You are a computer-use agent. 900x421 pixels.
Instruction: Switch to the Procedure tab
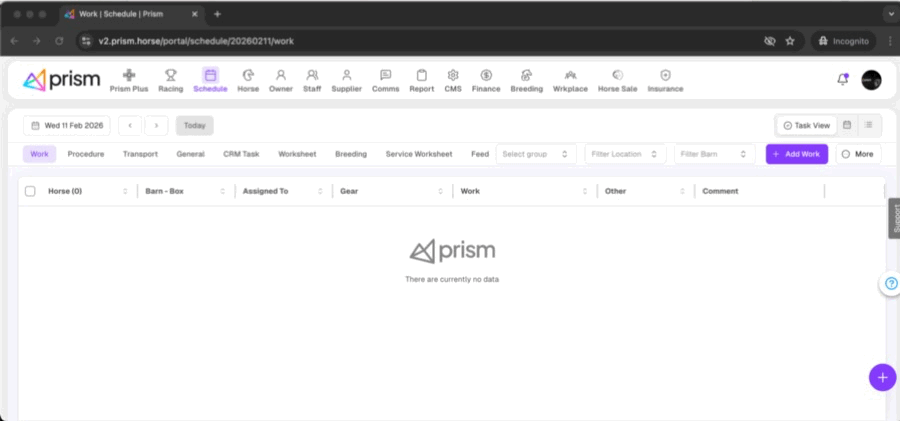(86, 154)
